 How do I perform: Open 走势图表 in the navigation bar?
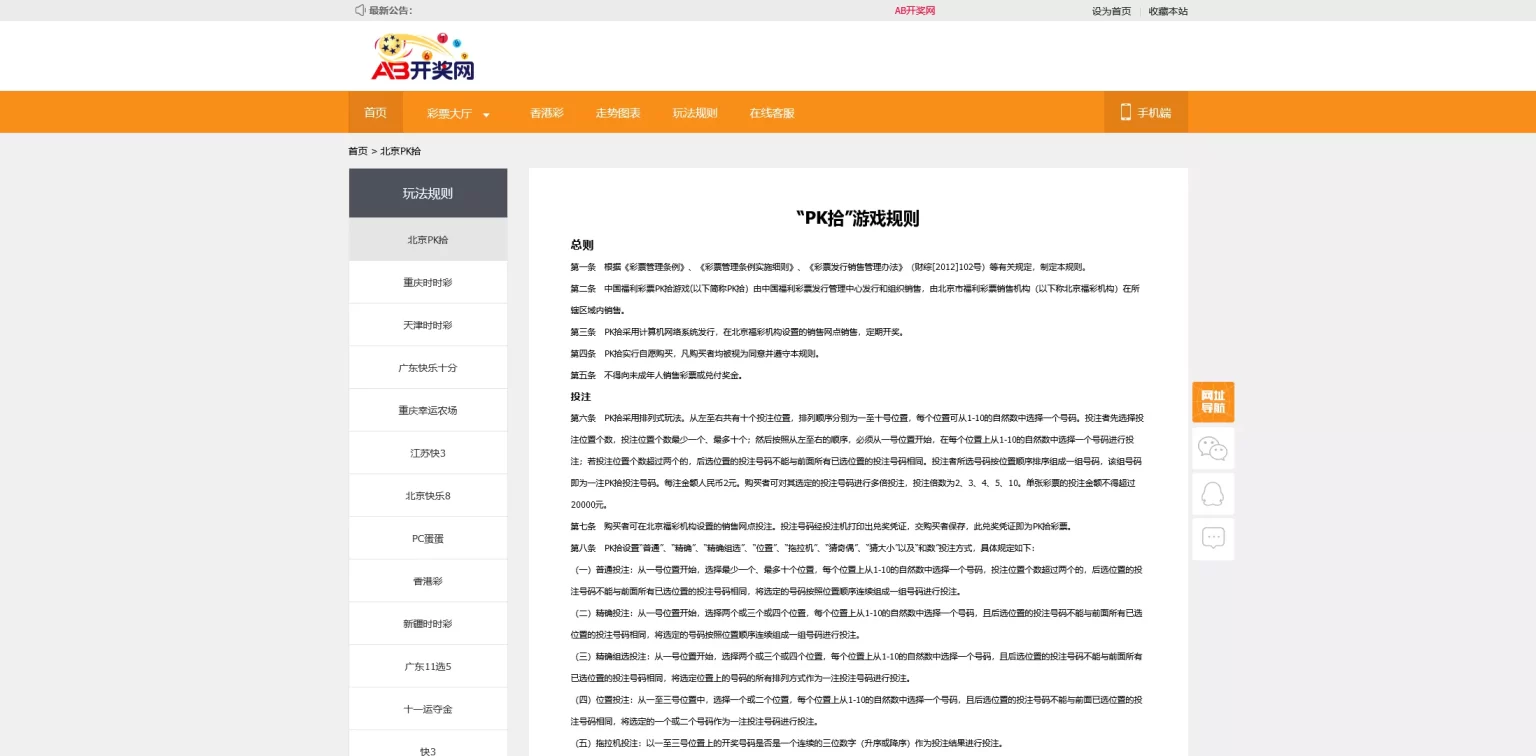click(x=618, y=113)
